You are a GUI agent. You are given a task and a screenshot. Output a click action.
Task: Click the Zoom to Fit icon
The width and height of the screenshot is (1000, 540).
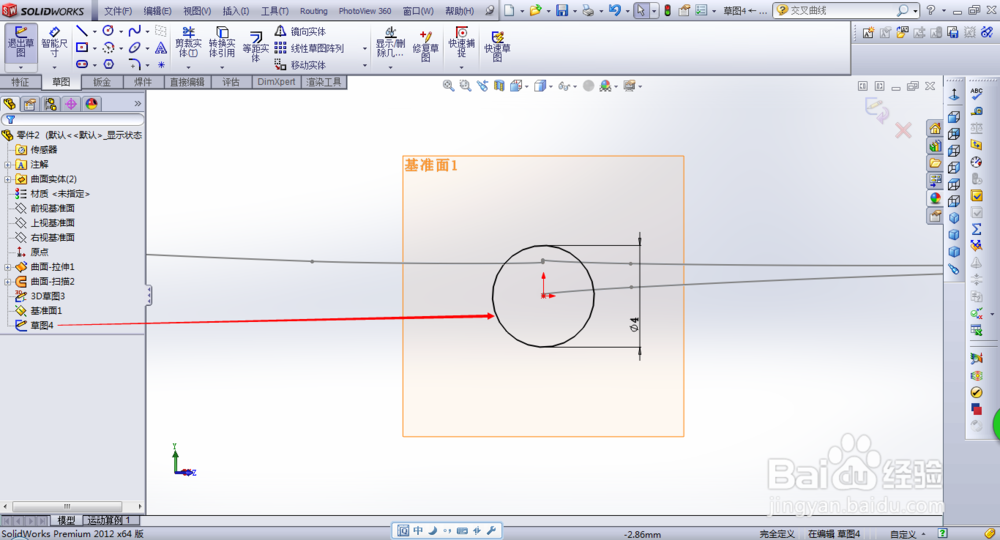point(448,85)
